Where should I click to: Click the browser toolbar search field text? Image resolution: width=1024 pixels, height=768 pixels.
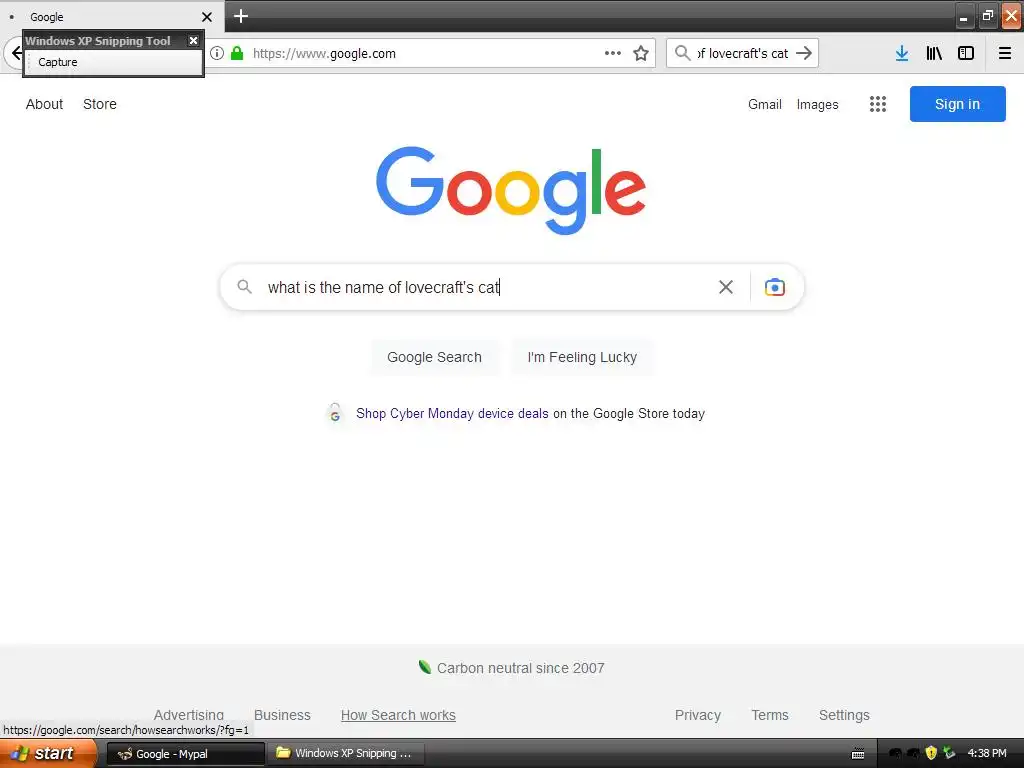point(743,53)
